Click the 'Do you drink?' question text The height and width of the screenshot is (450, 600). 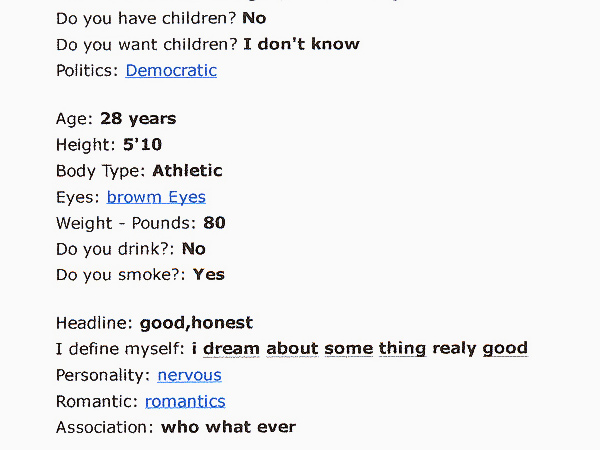click(x=115, y=249)
